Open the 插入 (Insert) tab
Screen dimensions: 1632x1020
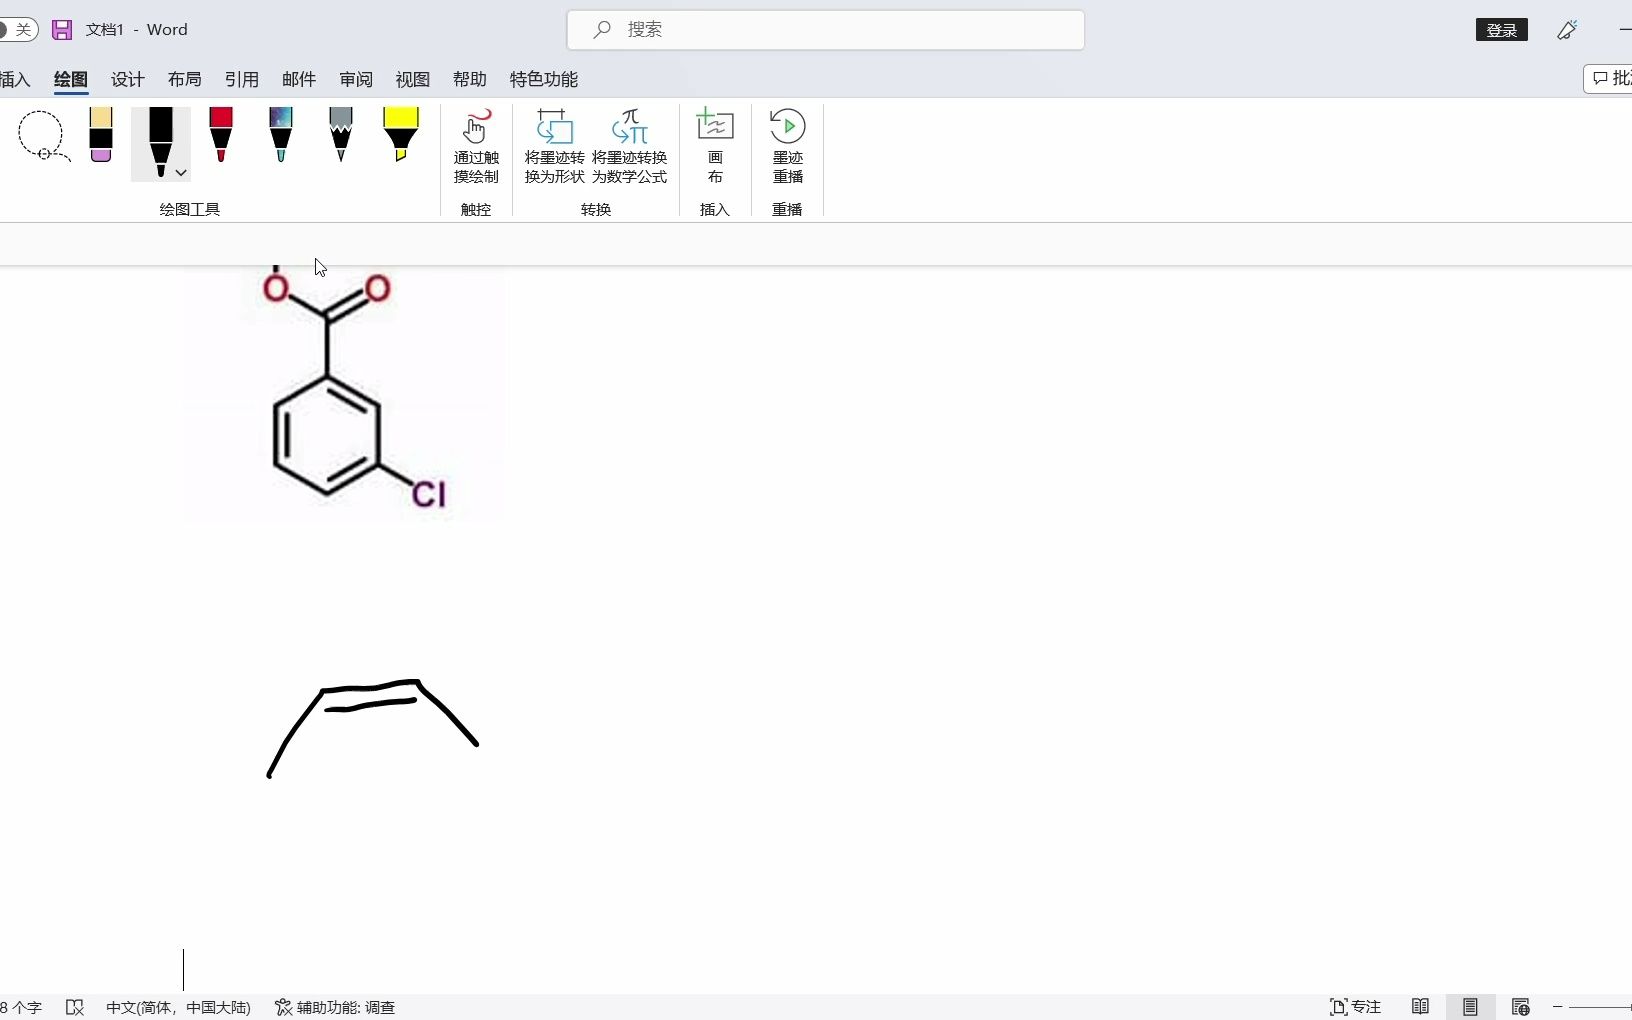coord(15,79)
